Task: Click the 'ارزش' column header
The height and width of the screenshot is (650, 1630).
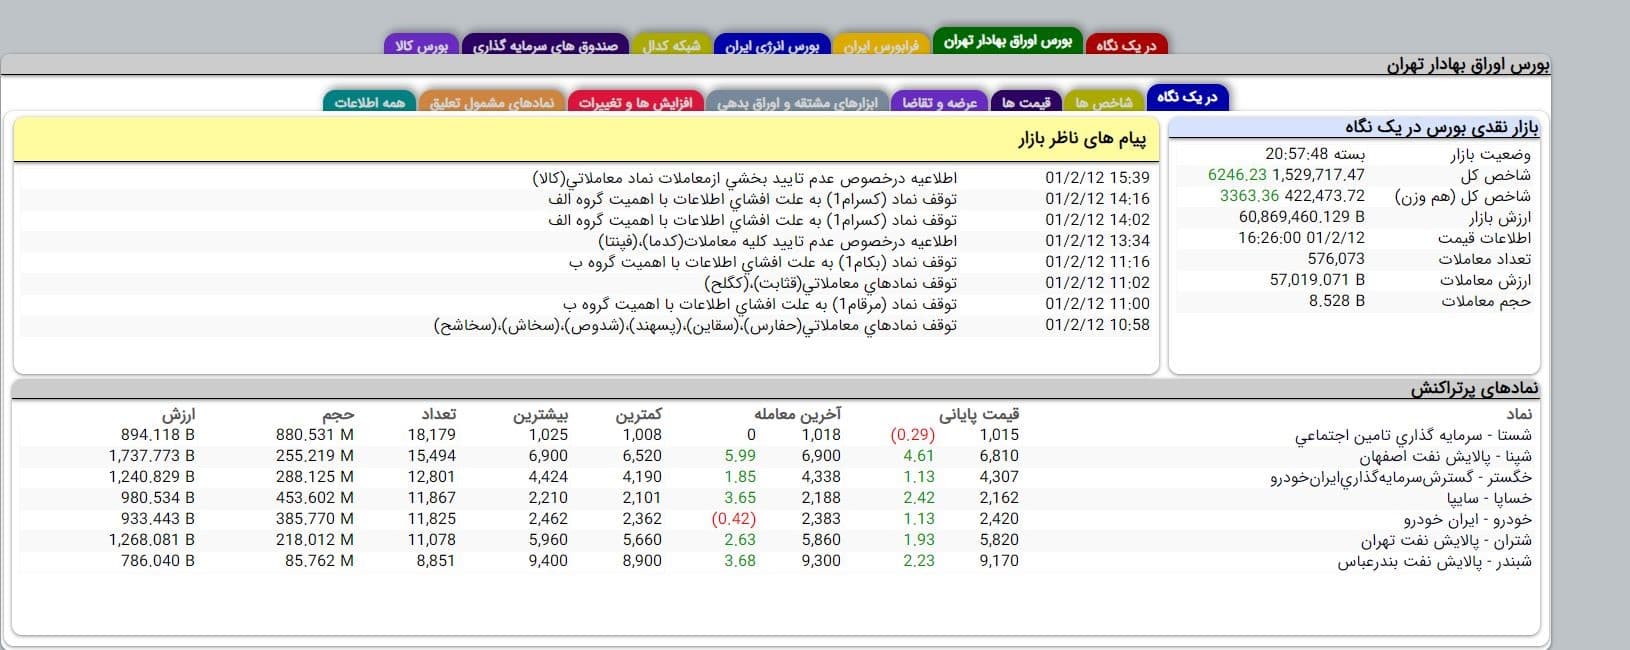Action: (x=179, y=414)
